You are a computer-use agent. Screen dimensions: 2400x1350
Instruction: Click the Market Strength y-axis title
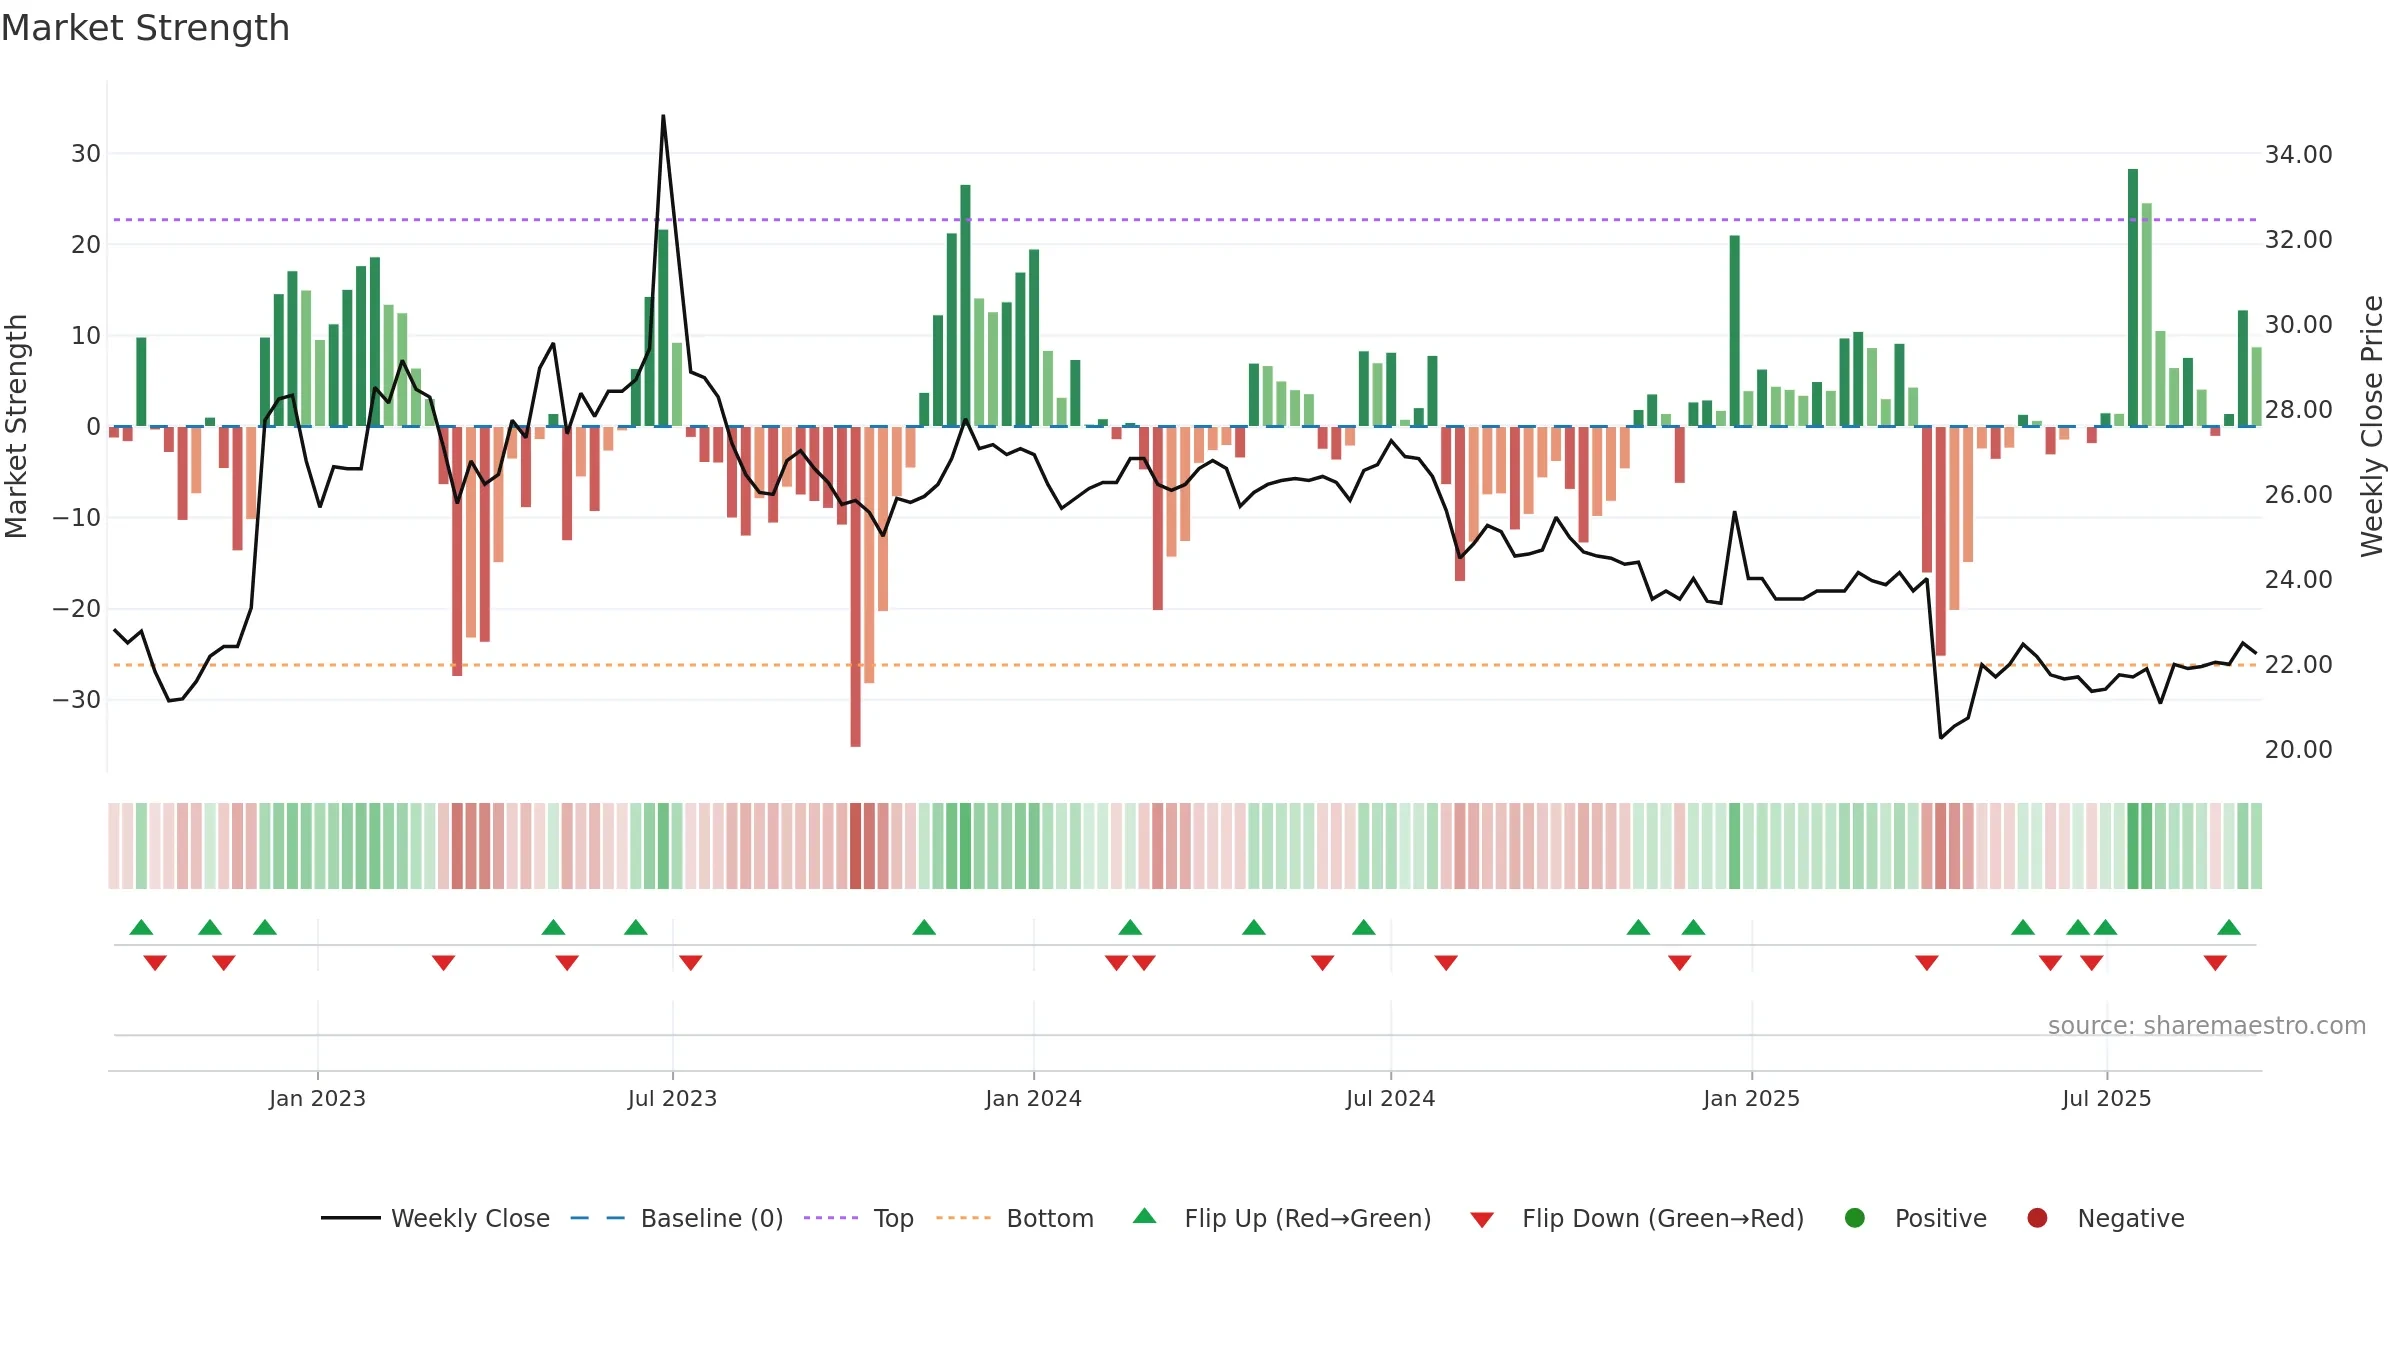16,426
